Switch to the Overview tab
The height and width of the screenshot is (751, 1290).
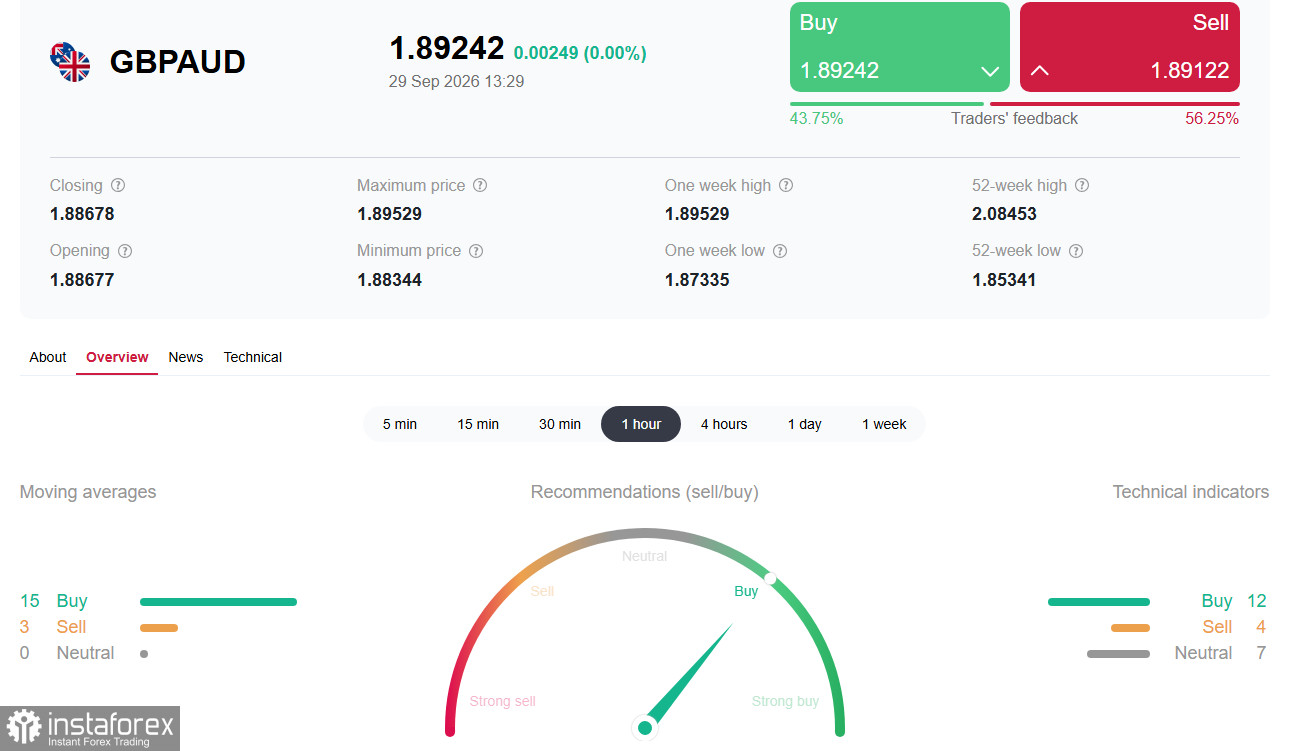(117, 357)
